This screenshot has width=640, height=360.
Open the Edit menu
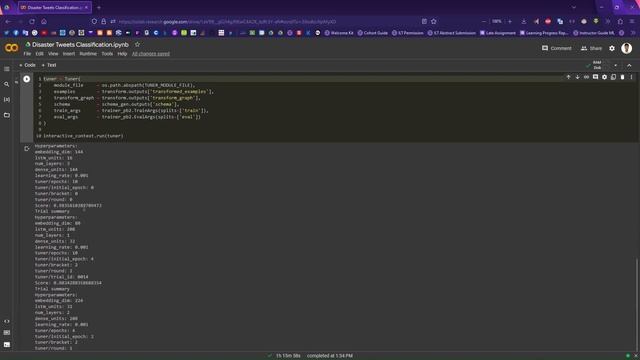[x=39, y=54]
